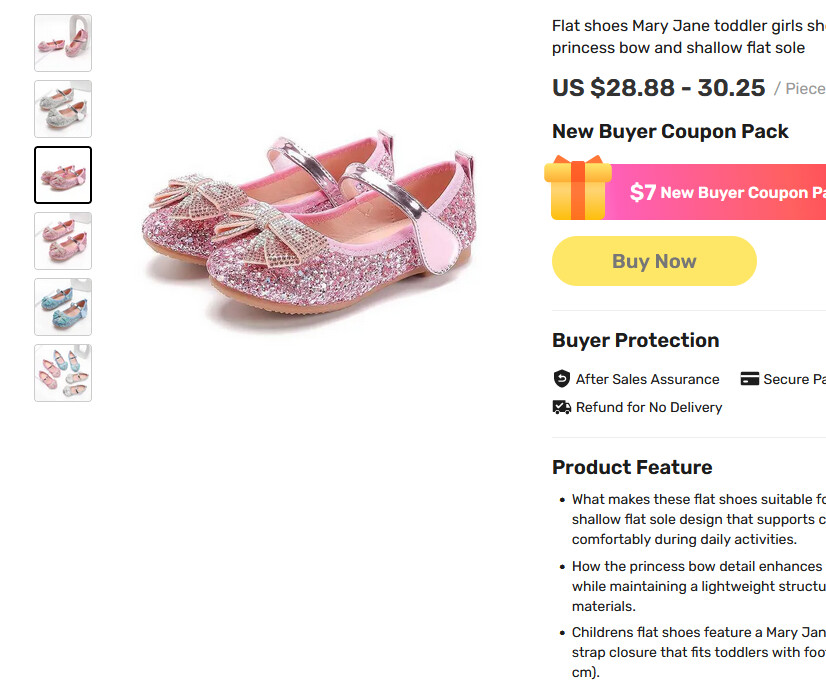
Task: Select the first thumbnail with white arch backdrop
Action: coord(63,43)
